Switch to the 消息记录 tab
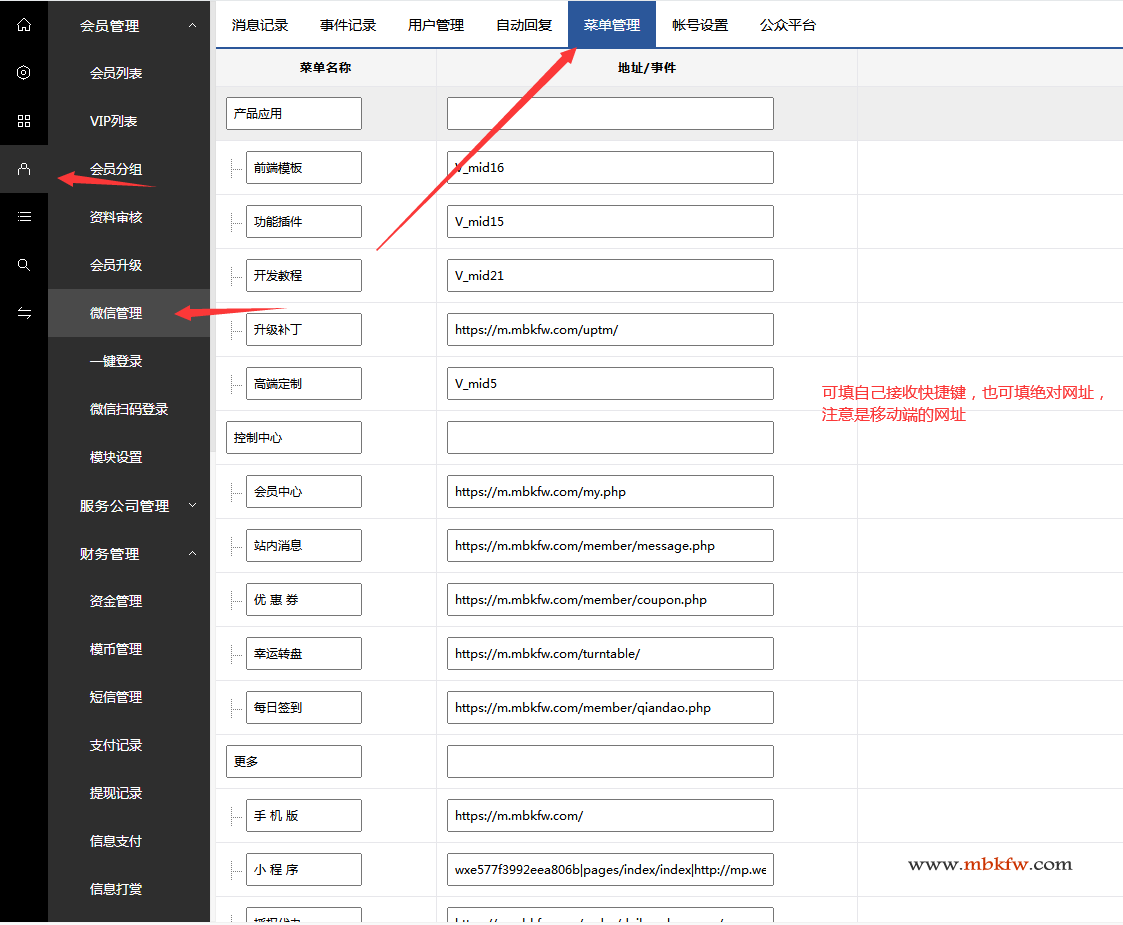Screen dimensions: 1123x925 (260, 25)
